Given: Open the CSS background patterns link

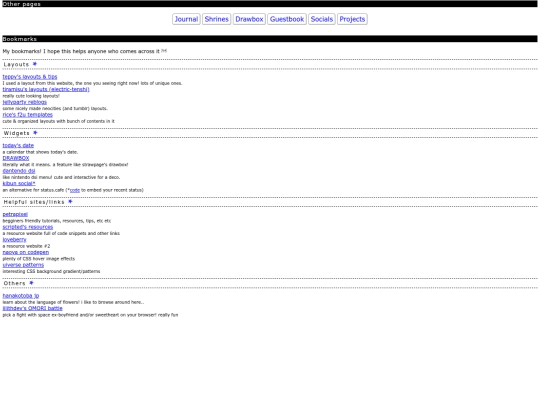Looking at the screenshot, I should (23, 265).
